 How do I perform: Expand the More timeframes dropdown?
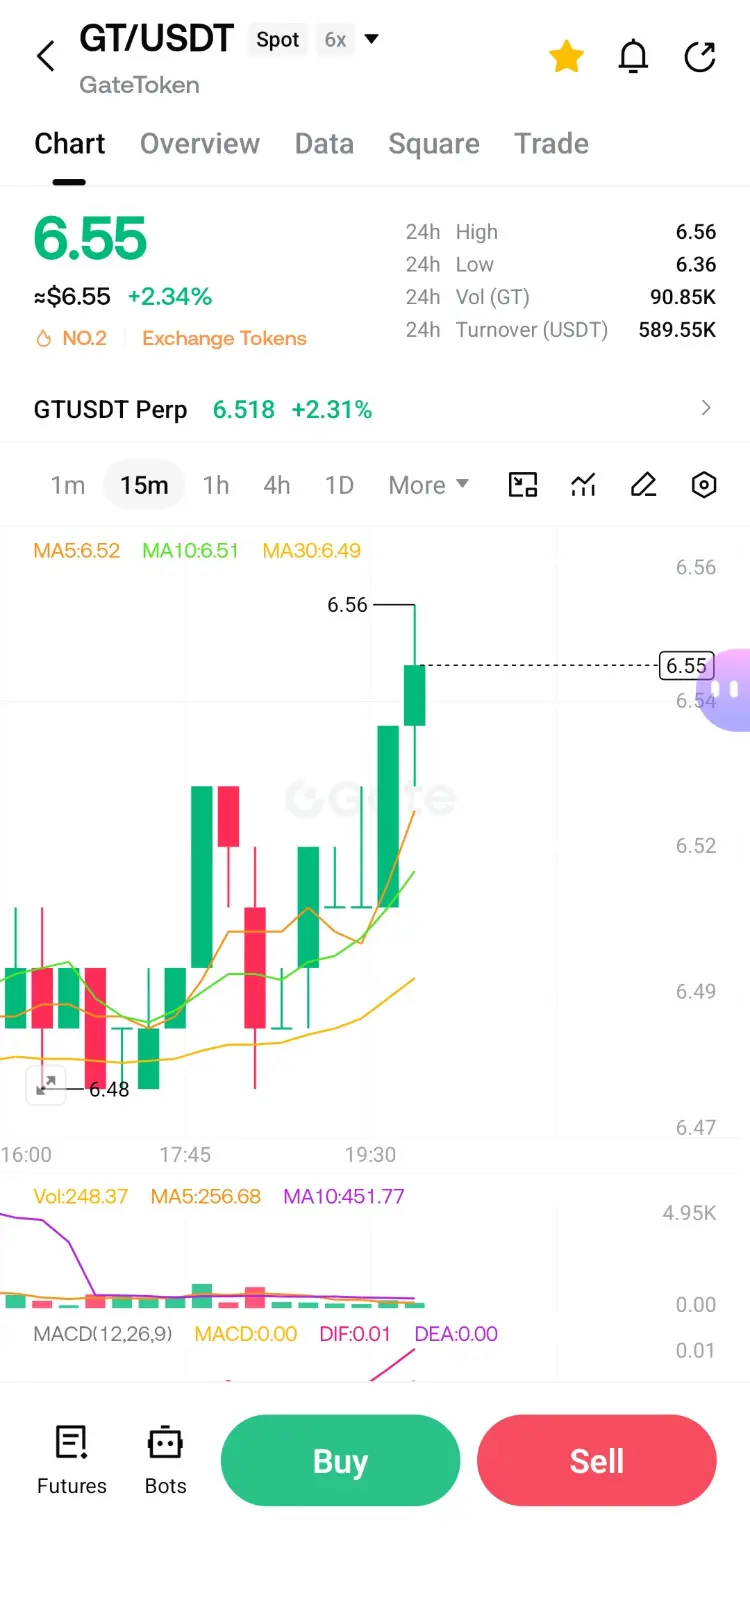pyautogui.click(x=428, y=485)
